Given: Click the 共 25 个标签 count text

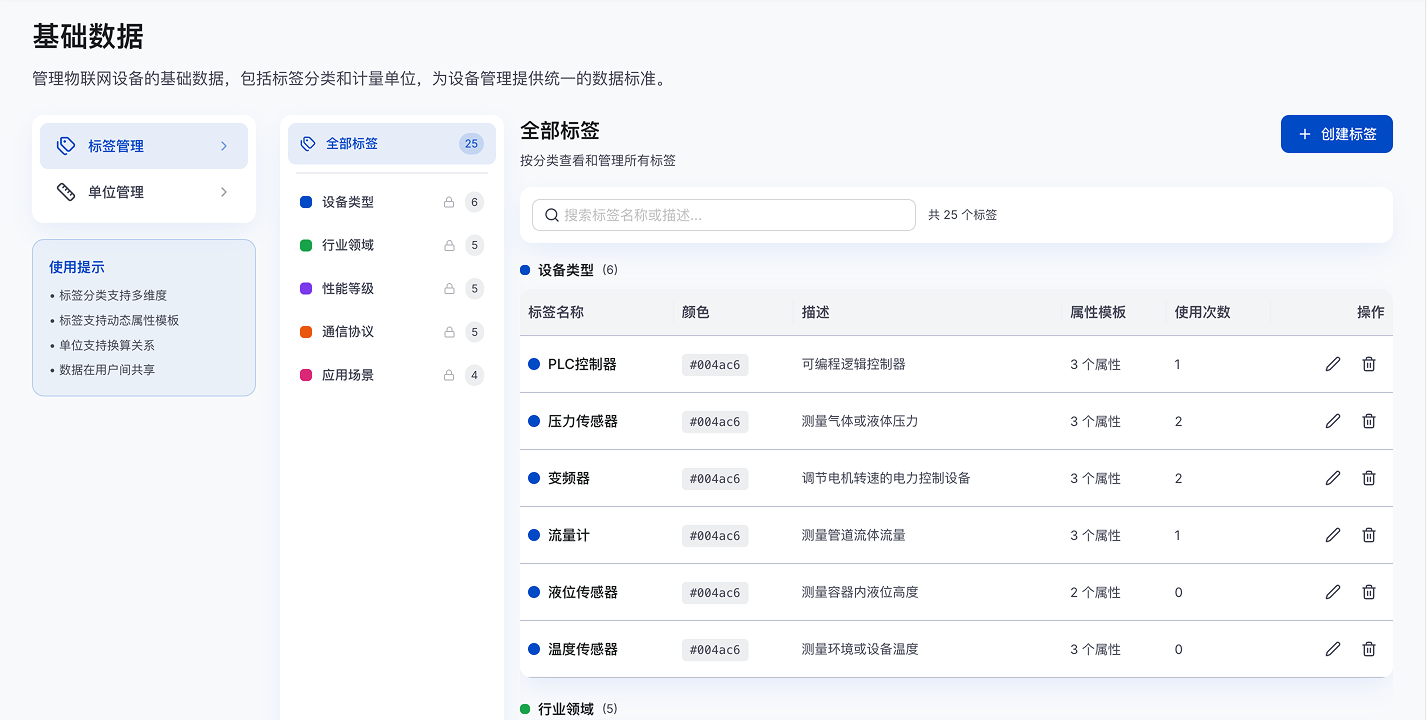Looking at the screenshot, I should pos(962,215).
